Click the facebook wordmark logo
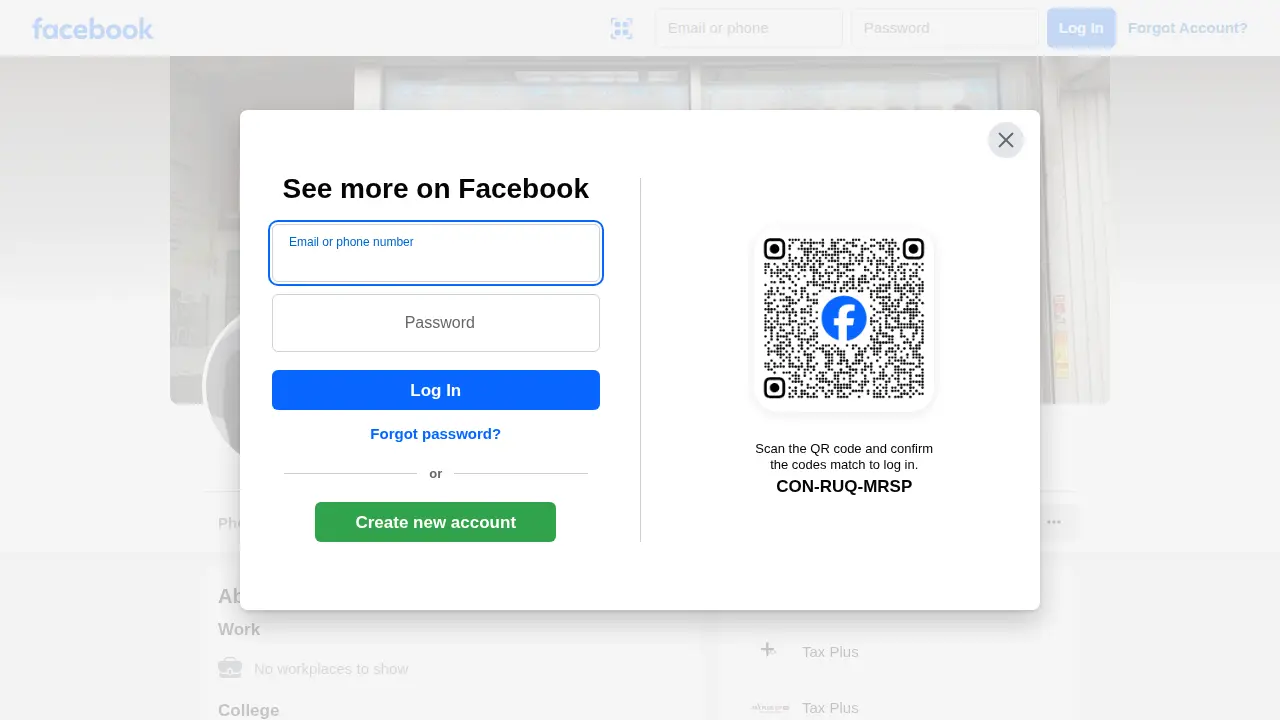Screen dimensions: 1280x720 point(92,28)
